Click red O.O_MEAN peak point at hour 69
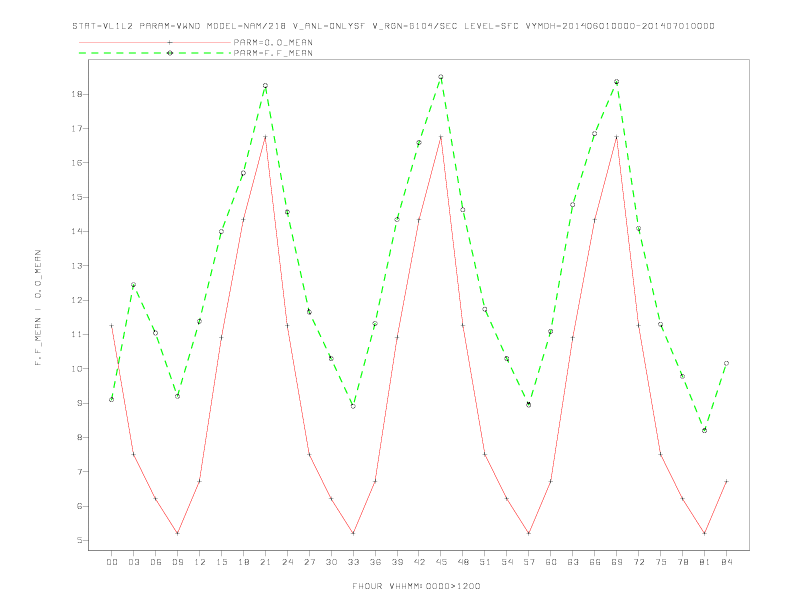 [x=617, y=137]
